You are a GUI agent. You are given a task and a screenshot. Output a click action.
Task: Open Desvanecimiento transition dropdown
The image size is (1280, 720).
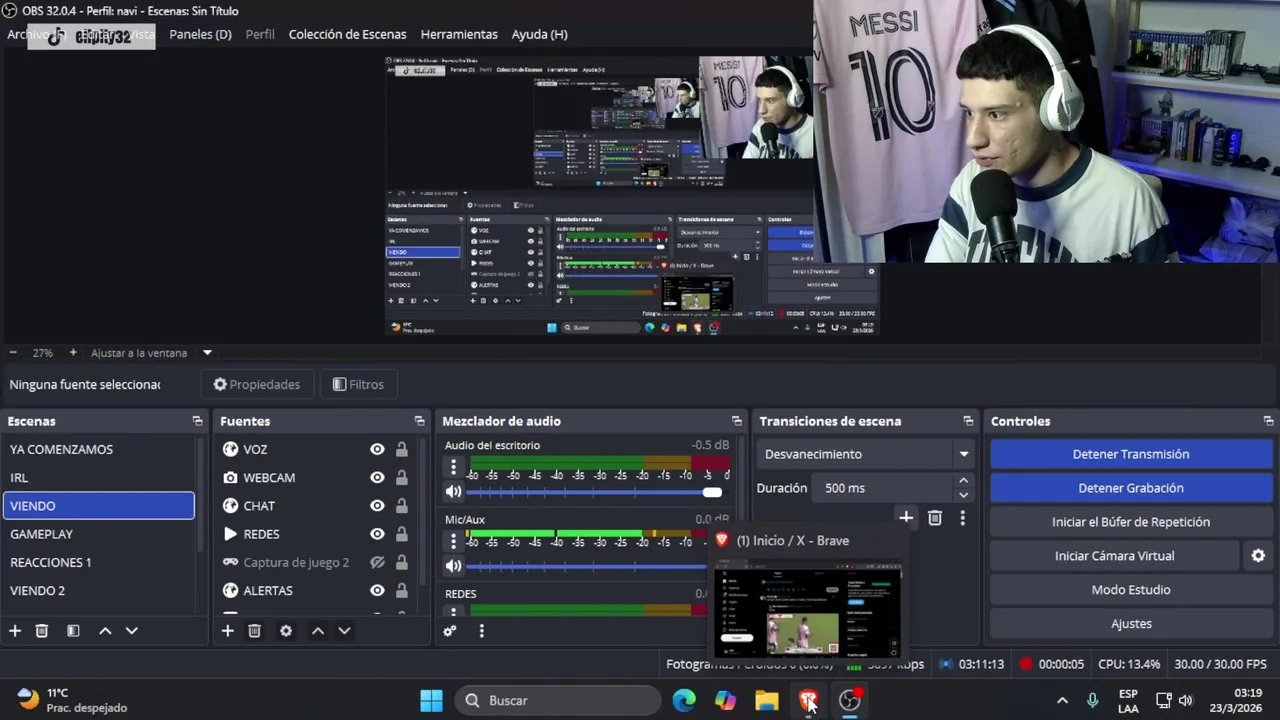coord(866,454)
